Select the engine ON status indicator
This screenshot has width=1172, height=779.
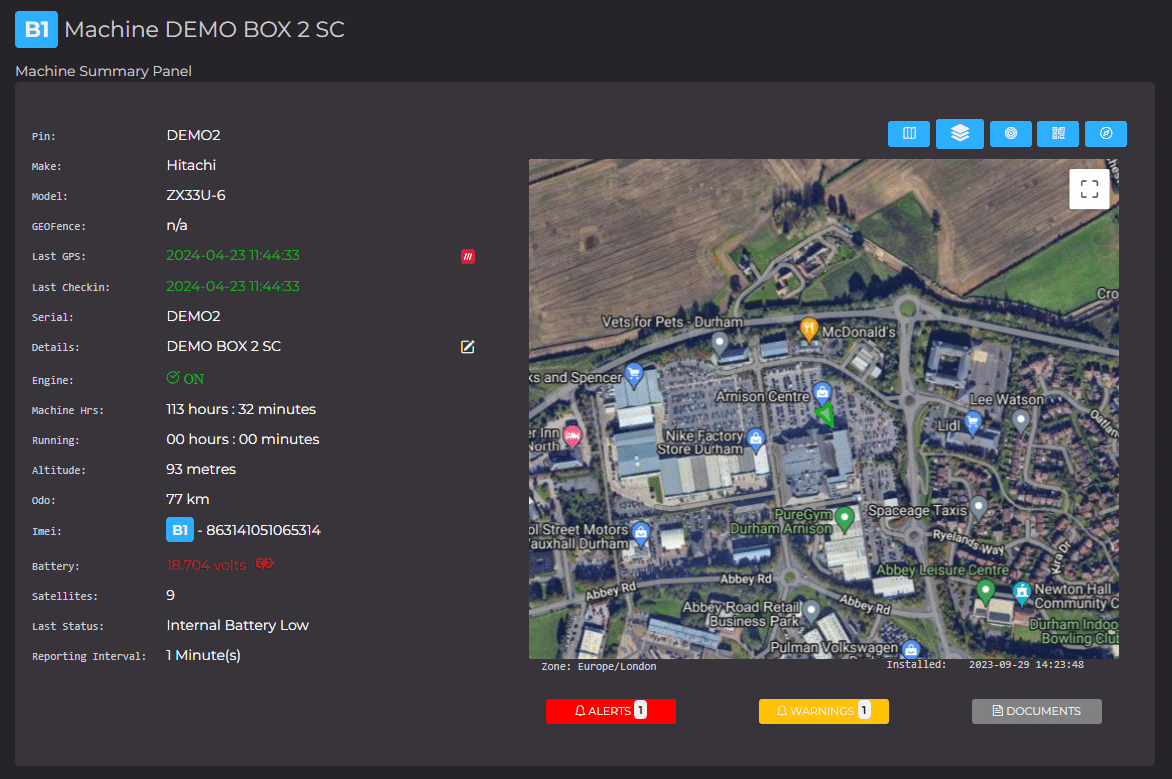coord(185,379)
